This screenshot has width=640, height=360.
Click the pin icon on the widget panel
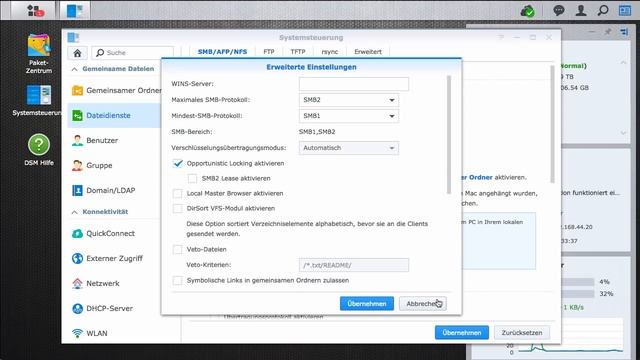[x=608, y=31]
